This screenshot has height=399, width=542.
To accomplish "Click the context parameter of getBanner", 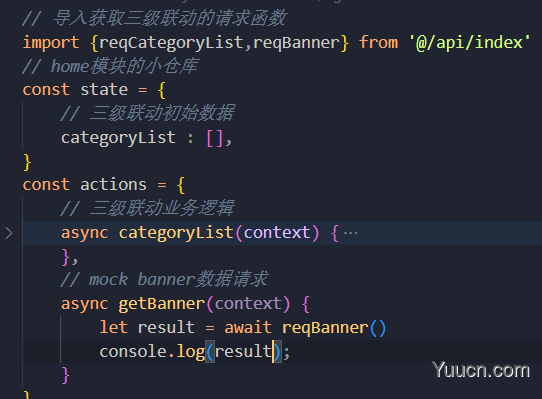I will (248, 304).
